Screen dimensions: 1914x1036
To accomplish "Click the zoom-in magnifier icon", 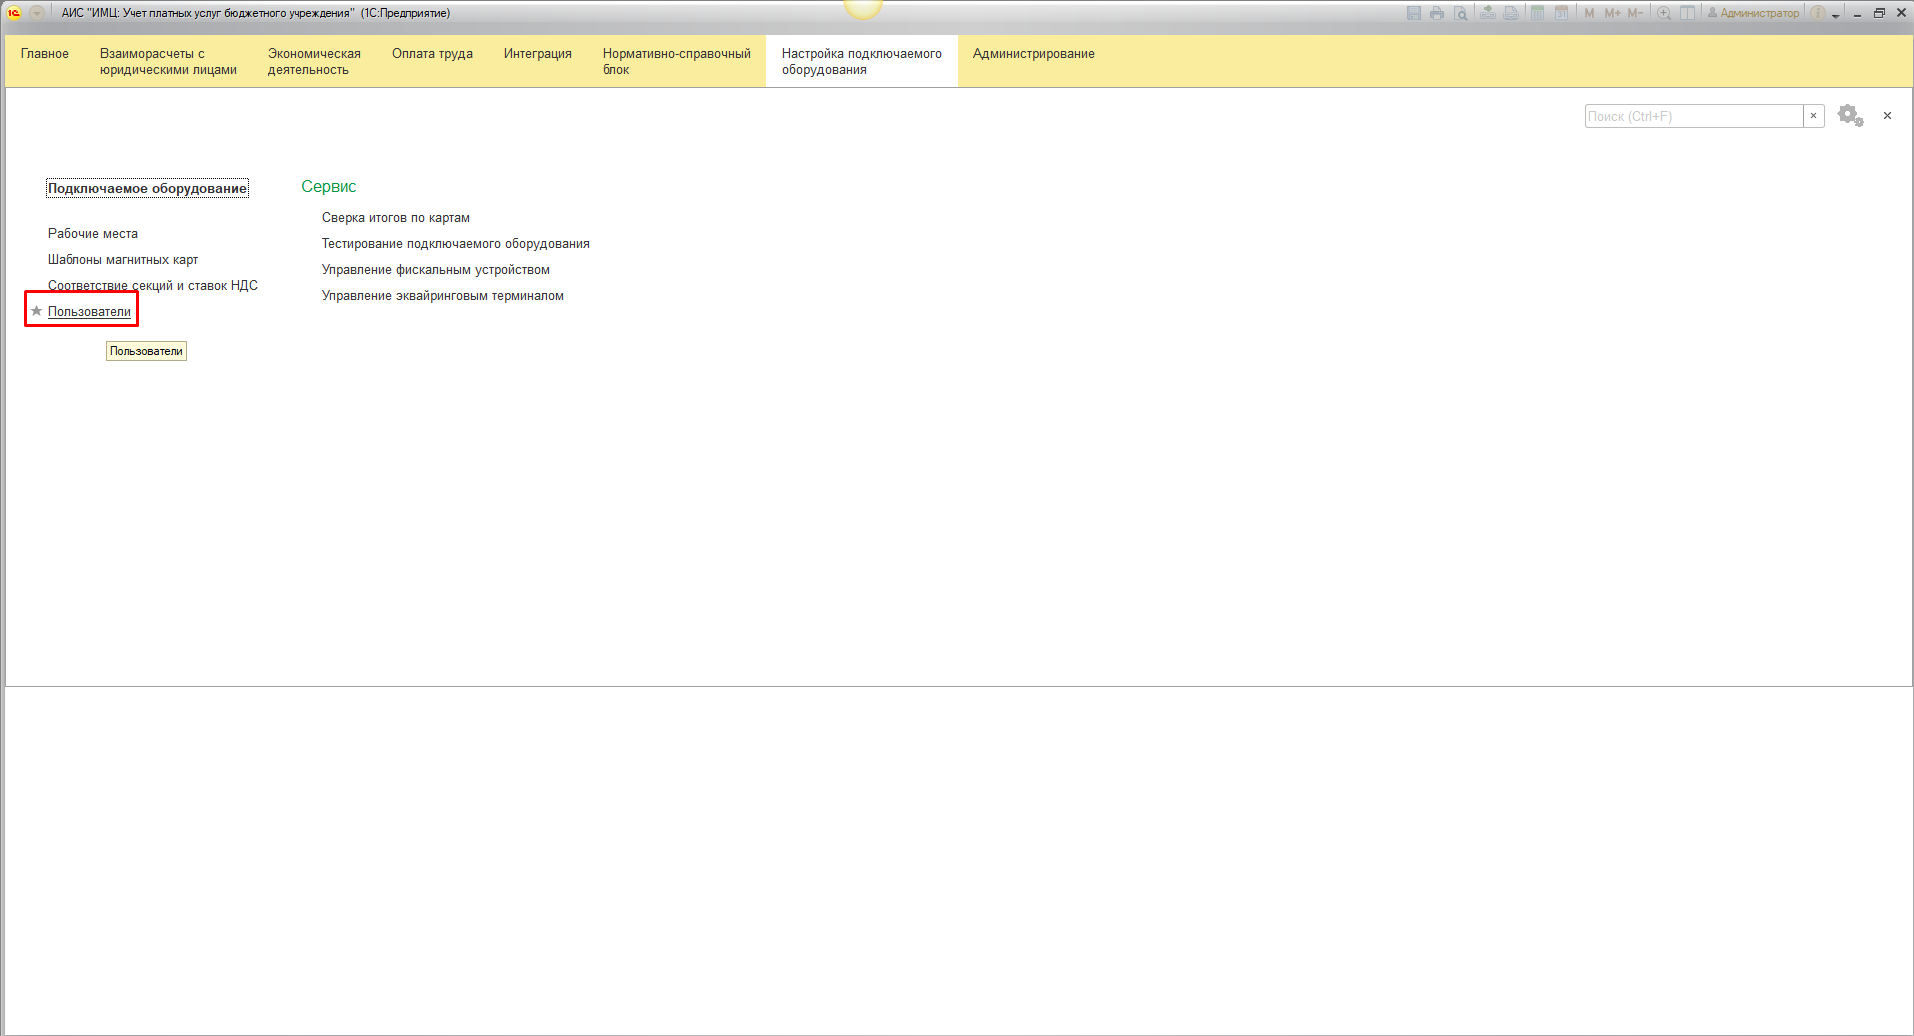I will click(1664, 13).
